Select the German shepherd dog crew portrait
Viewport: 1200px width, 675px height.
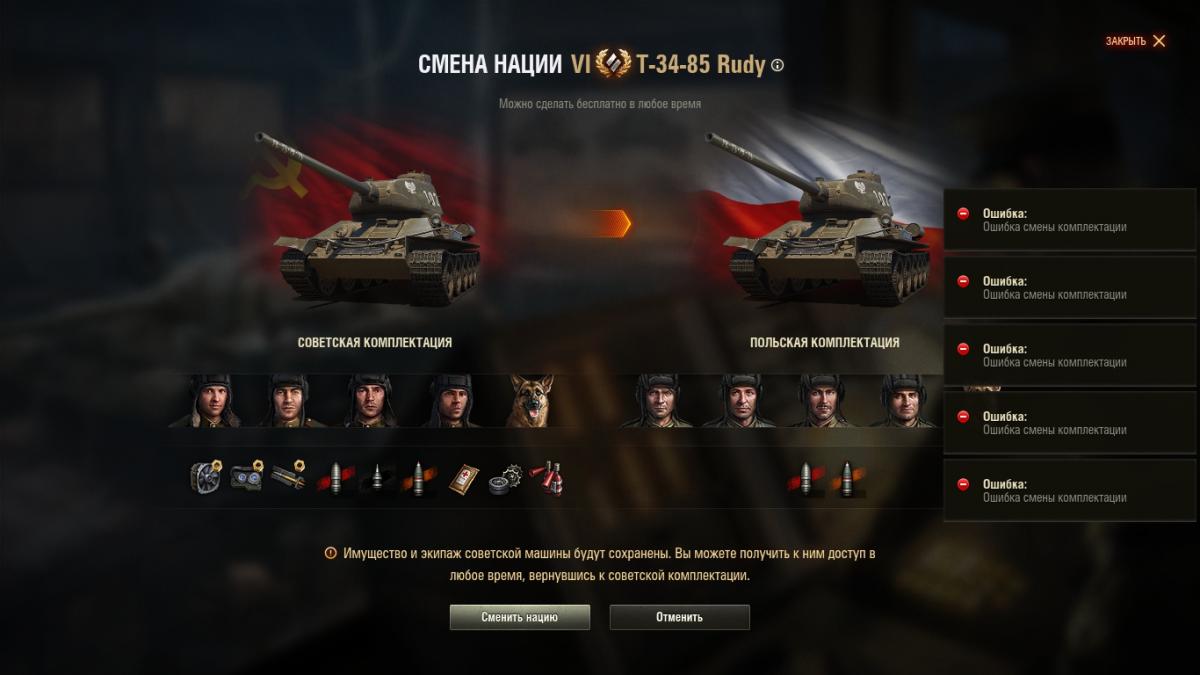(531, 400)
